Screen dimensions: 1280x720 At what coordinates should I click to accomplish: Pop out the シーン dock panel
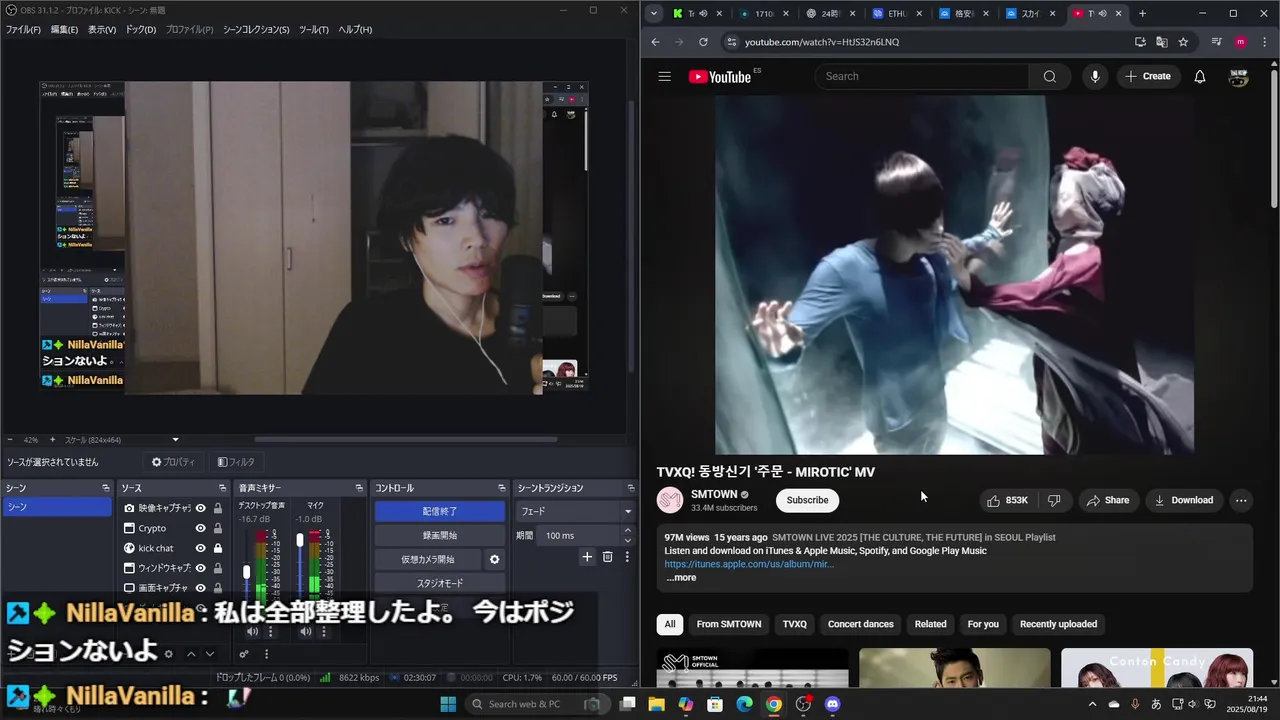[105, 488]
